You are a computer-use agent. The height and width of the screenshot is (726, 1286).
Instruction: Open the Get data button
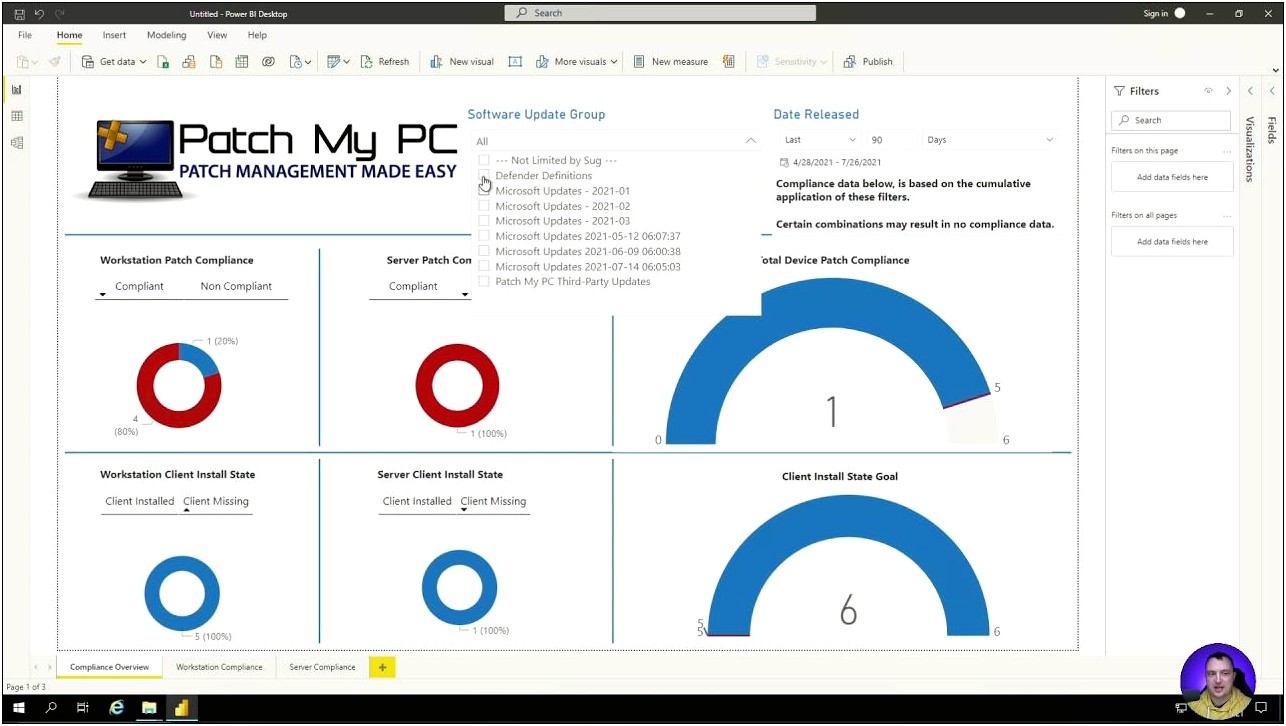(x=113, y=62)
